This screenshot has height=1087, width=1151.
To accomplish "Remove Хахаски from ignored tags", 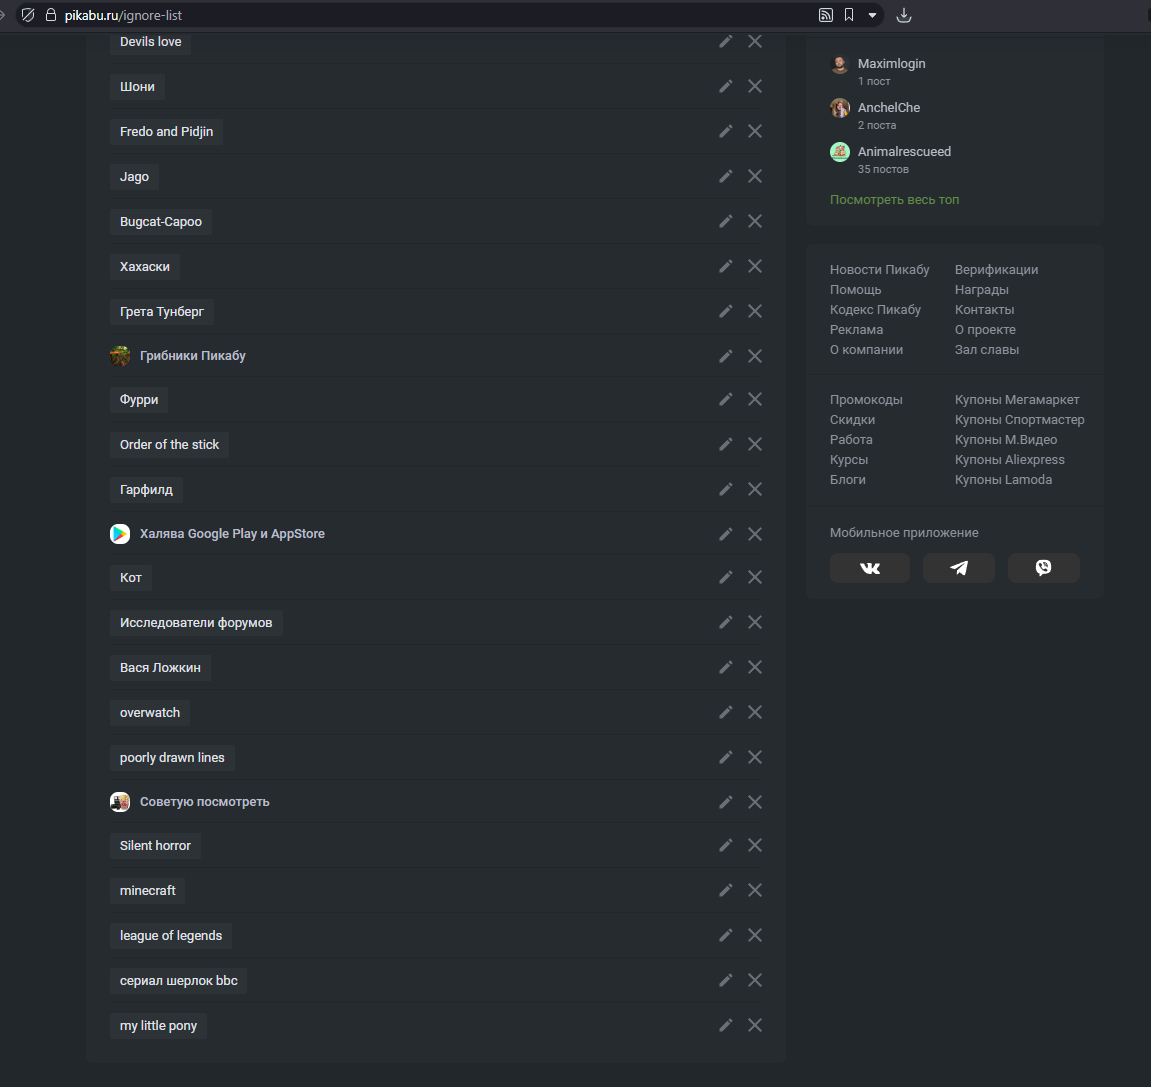I will point(755,266).
